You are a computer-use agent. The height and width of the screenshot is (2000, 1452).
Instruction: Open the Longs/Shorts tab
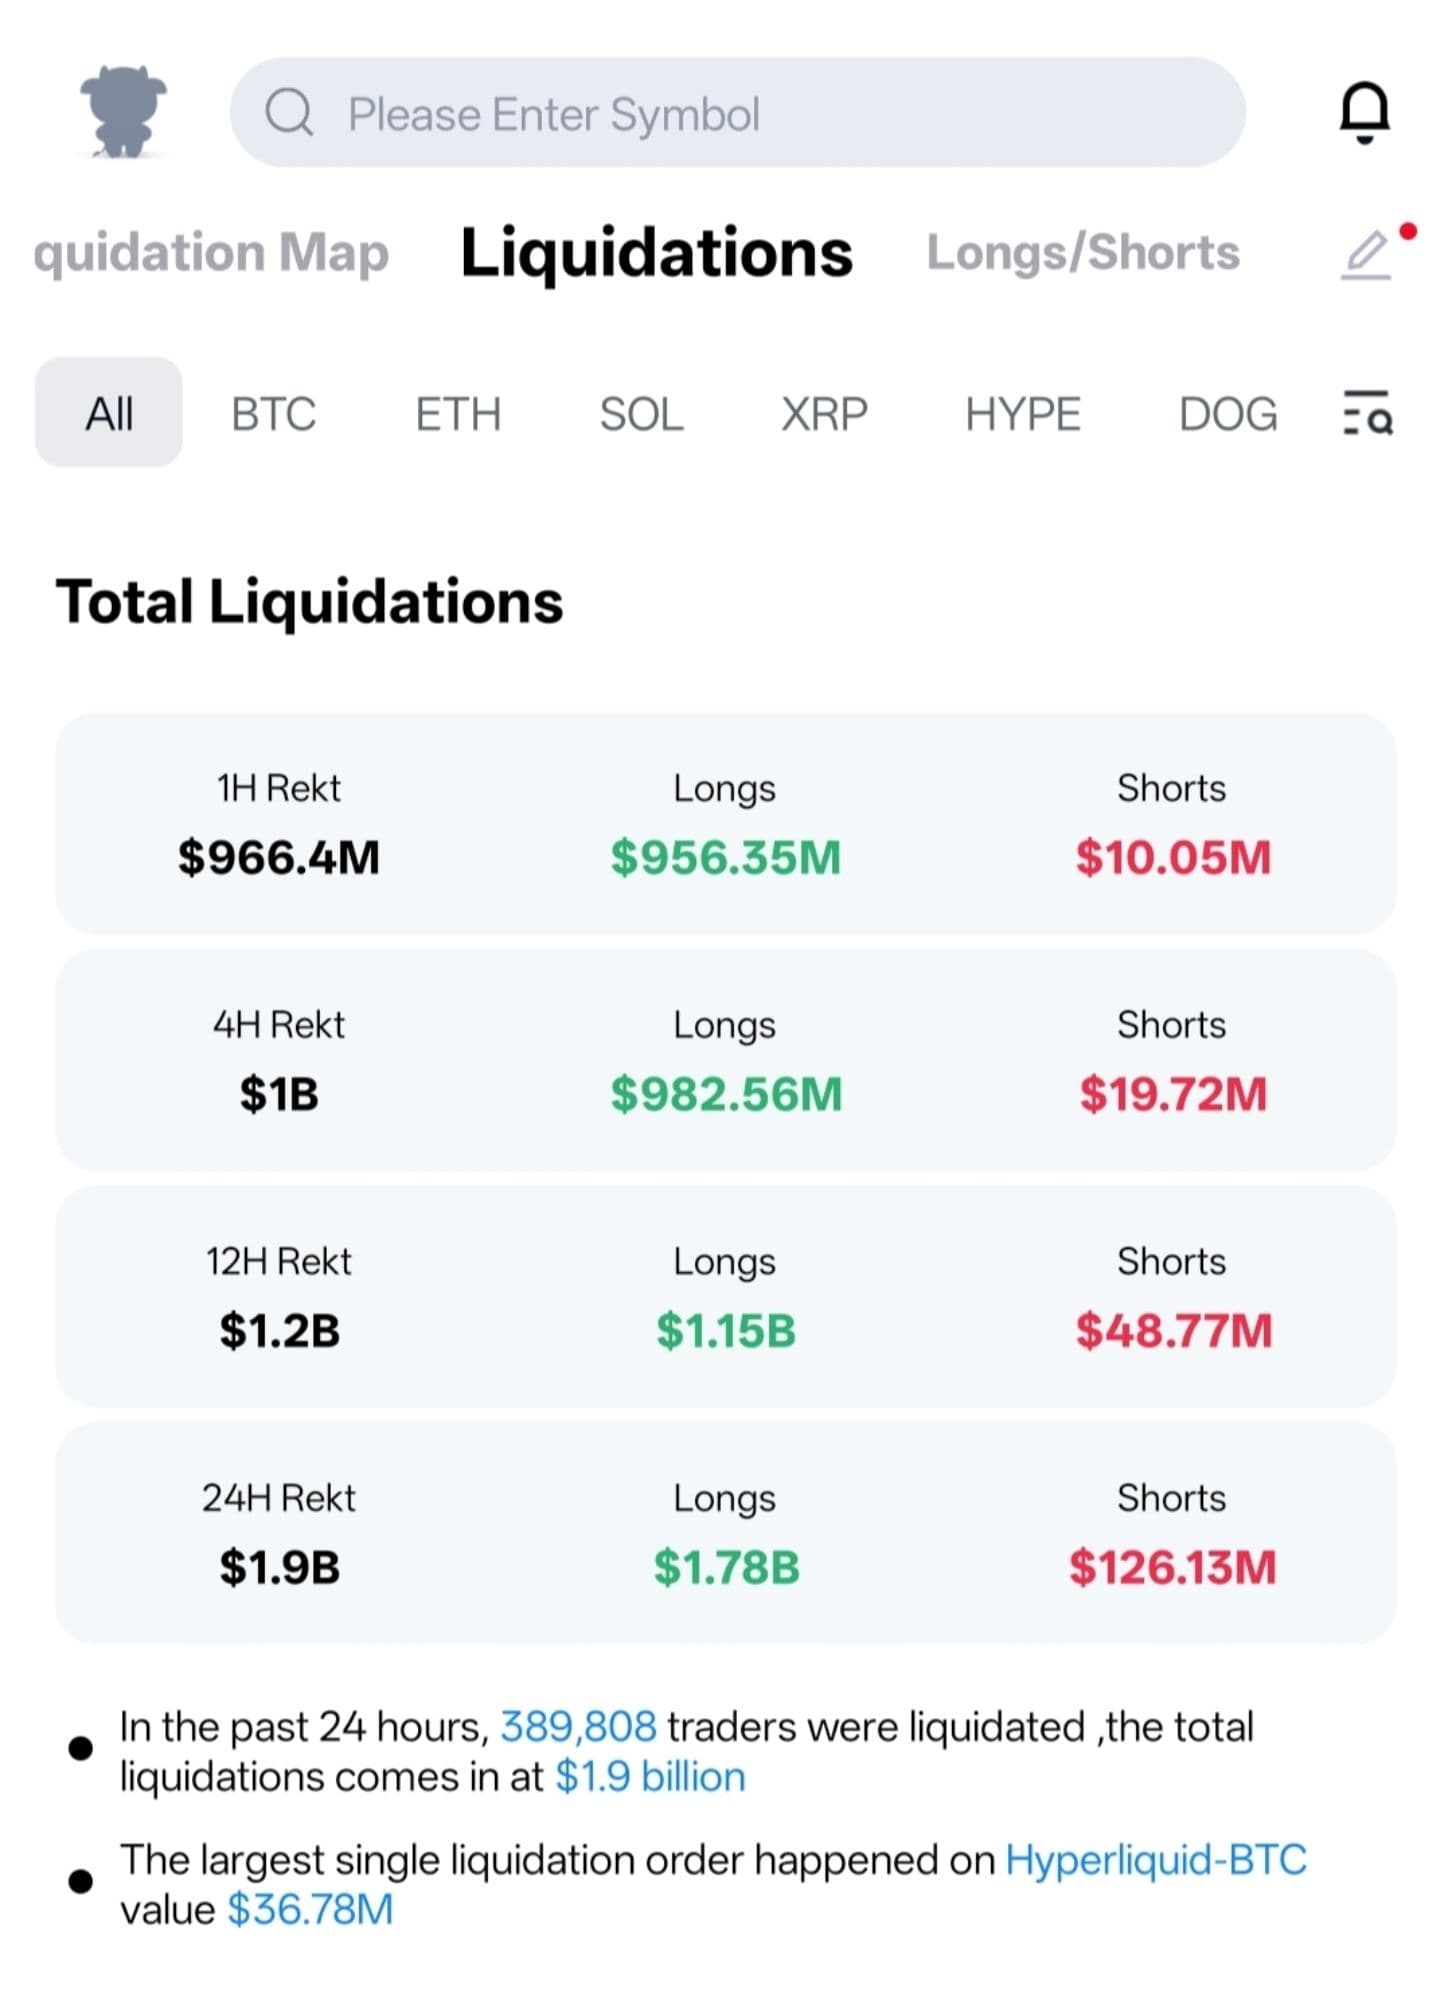1082,253
